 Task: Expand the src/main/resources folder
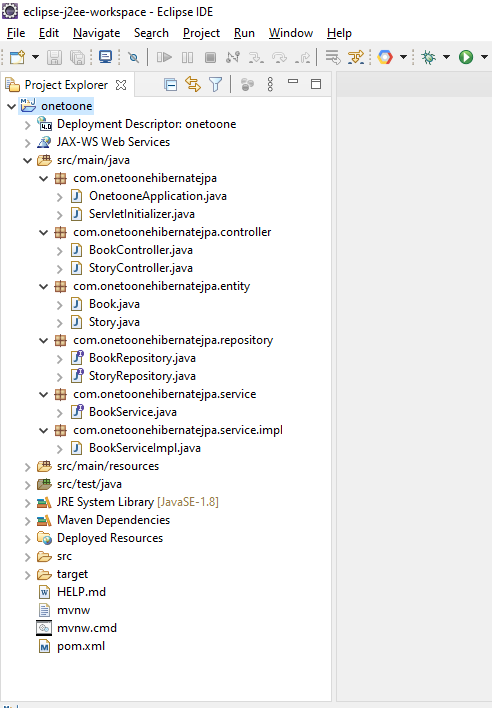pyautogui.click(x=28, y=466)
